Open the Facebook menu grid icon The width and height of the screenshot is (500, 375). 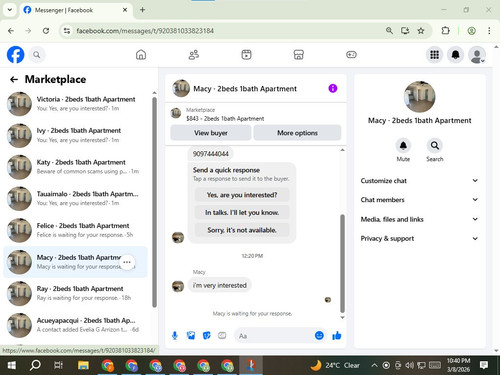tap(434, 55)
